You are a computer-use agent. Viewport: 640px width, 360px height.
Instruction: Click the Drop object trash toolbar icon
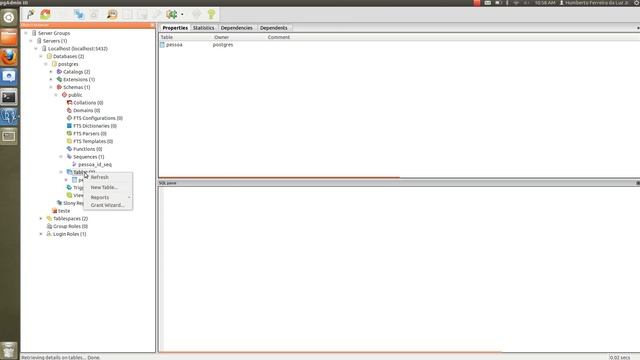(x=94, y=14)
